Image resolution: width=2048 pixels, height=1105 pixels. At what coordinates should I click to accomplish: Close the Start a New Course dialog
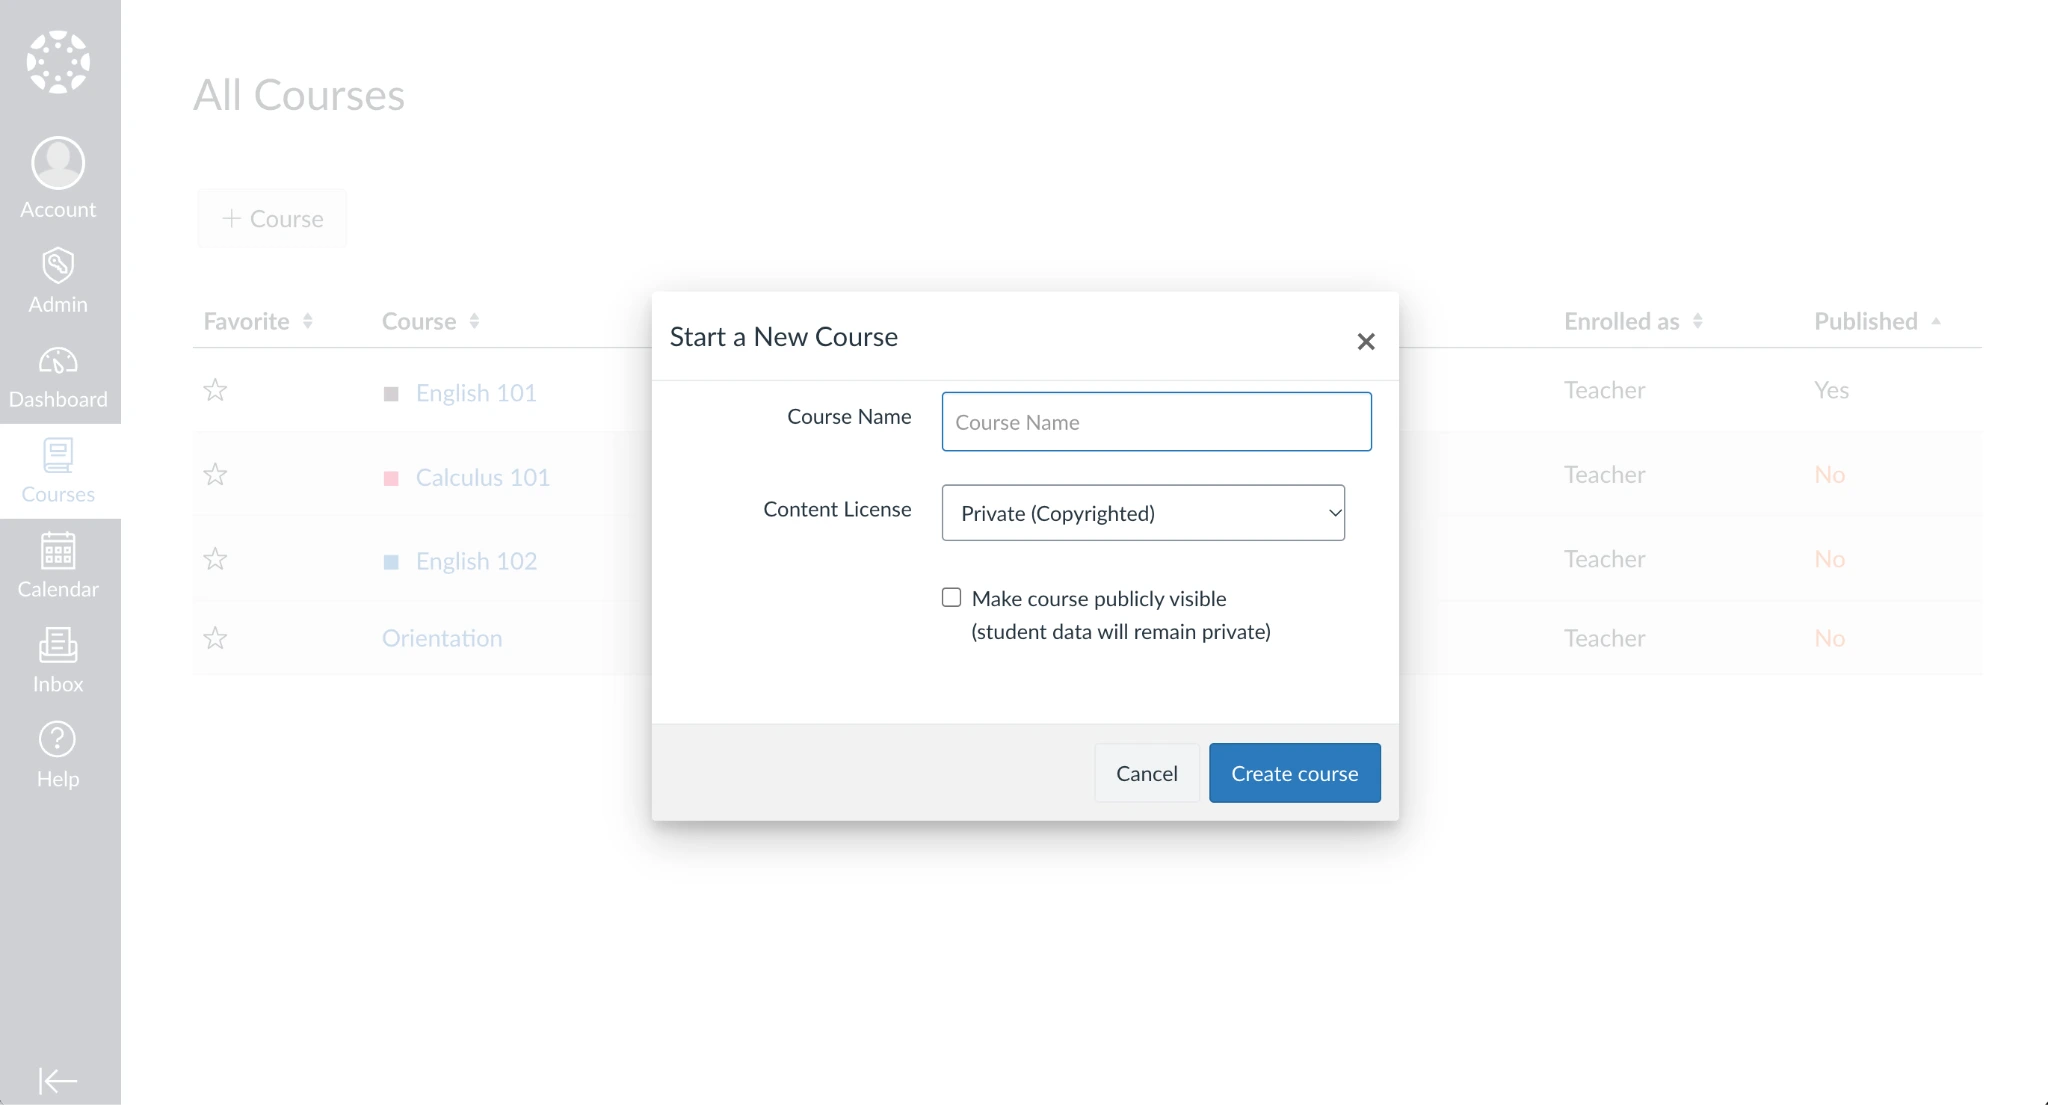tap(1366, 342)
